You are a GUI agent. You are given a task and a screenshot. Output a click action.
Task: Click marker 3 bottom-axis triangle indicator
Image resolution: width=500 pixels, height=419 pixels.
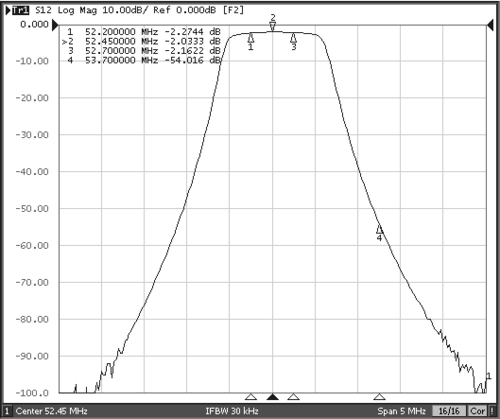tap(293, 397)
